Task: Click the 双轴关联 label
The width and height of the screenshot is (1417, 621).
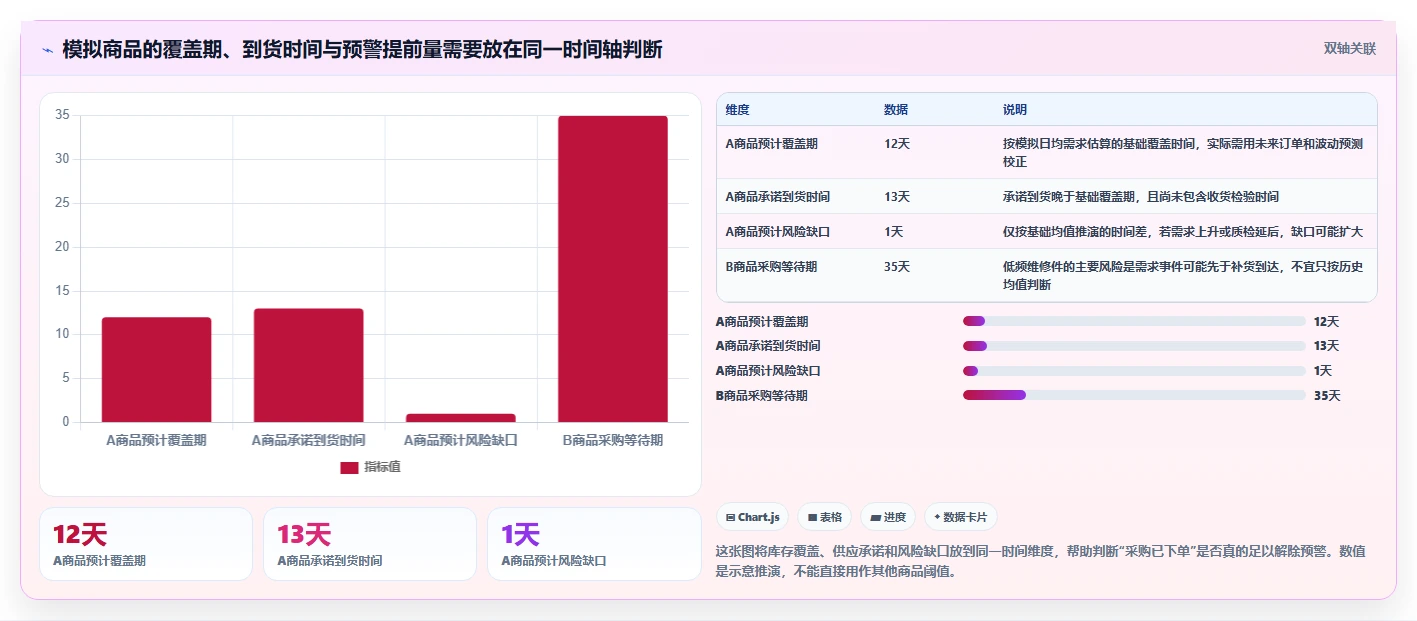Action: (x=1350, y=48)
